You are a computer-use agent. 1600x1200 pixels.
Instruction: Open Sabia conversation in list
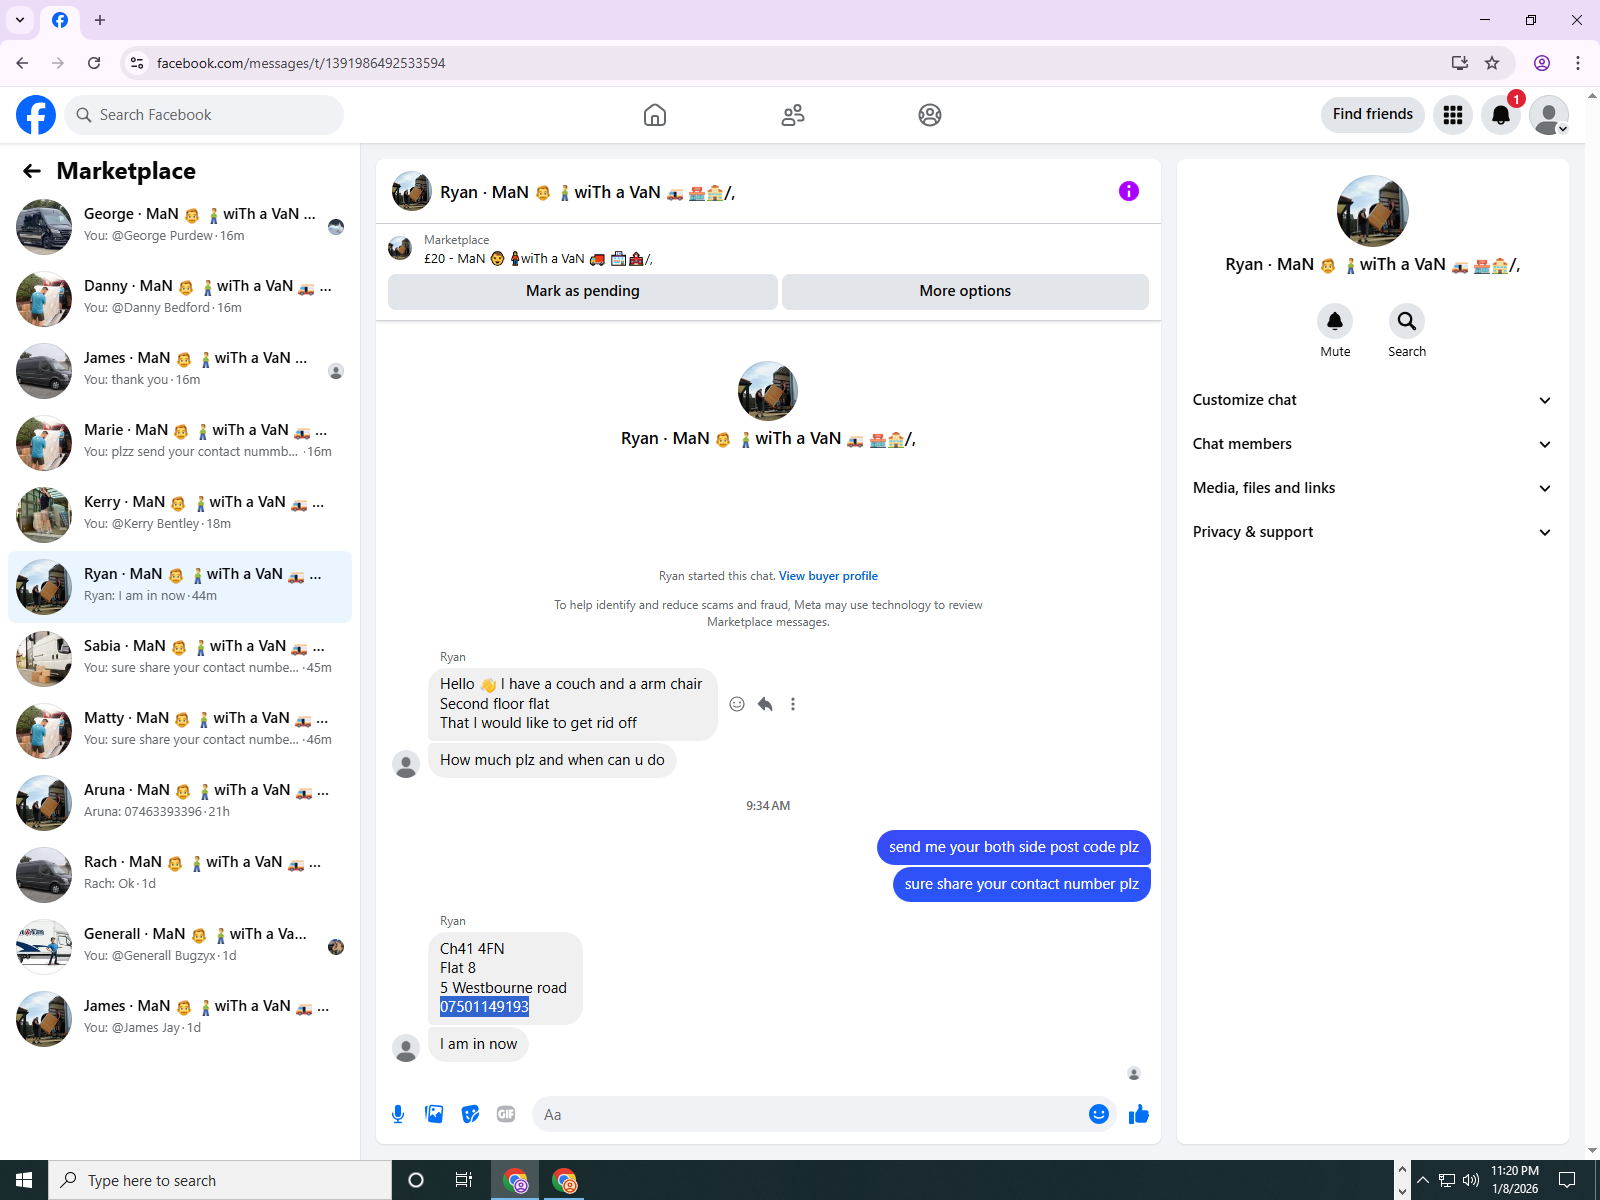click(180, 659)
